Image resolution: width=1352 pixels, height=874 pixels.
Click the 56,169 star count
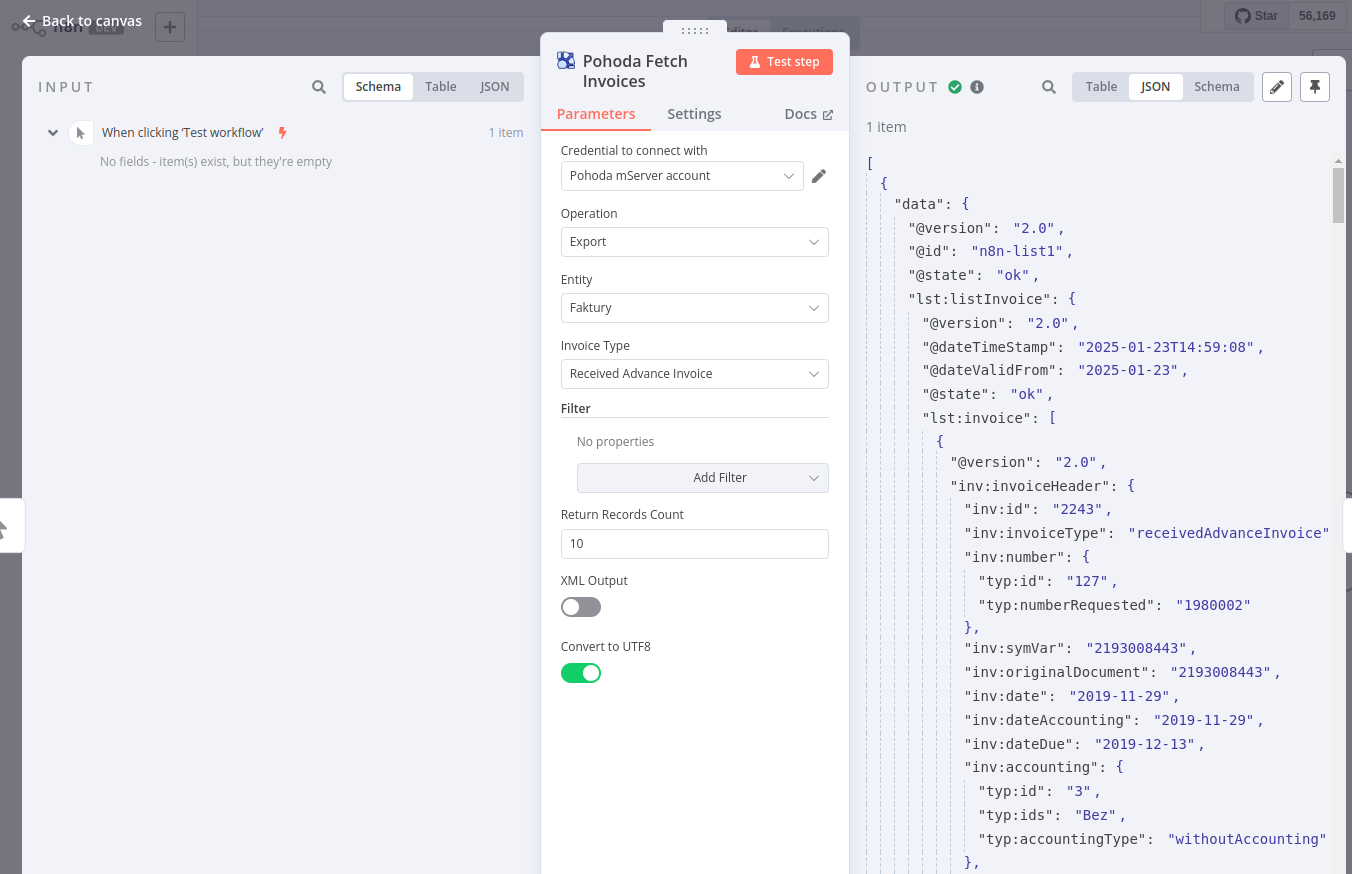pyautogui.click(x=1317, y=16)
